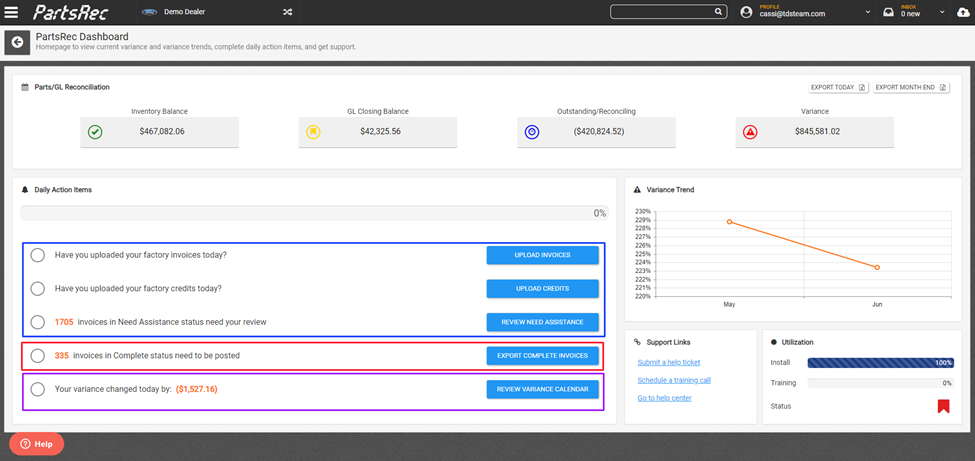Open the Go to help center link
Image resolution: width=975 pixels, height=461 pixels.
tap(665, 398)
